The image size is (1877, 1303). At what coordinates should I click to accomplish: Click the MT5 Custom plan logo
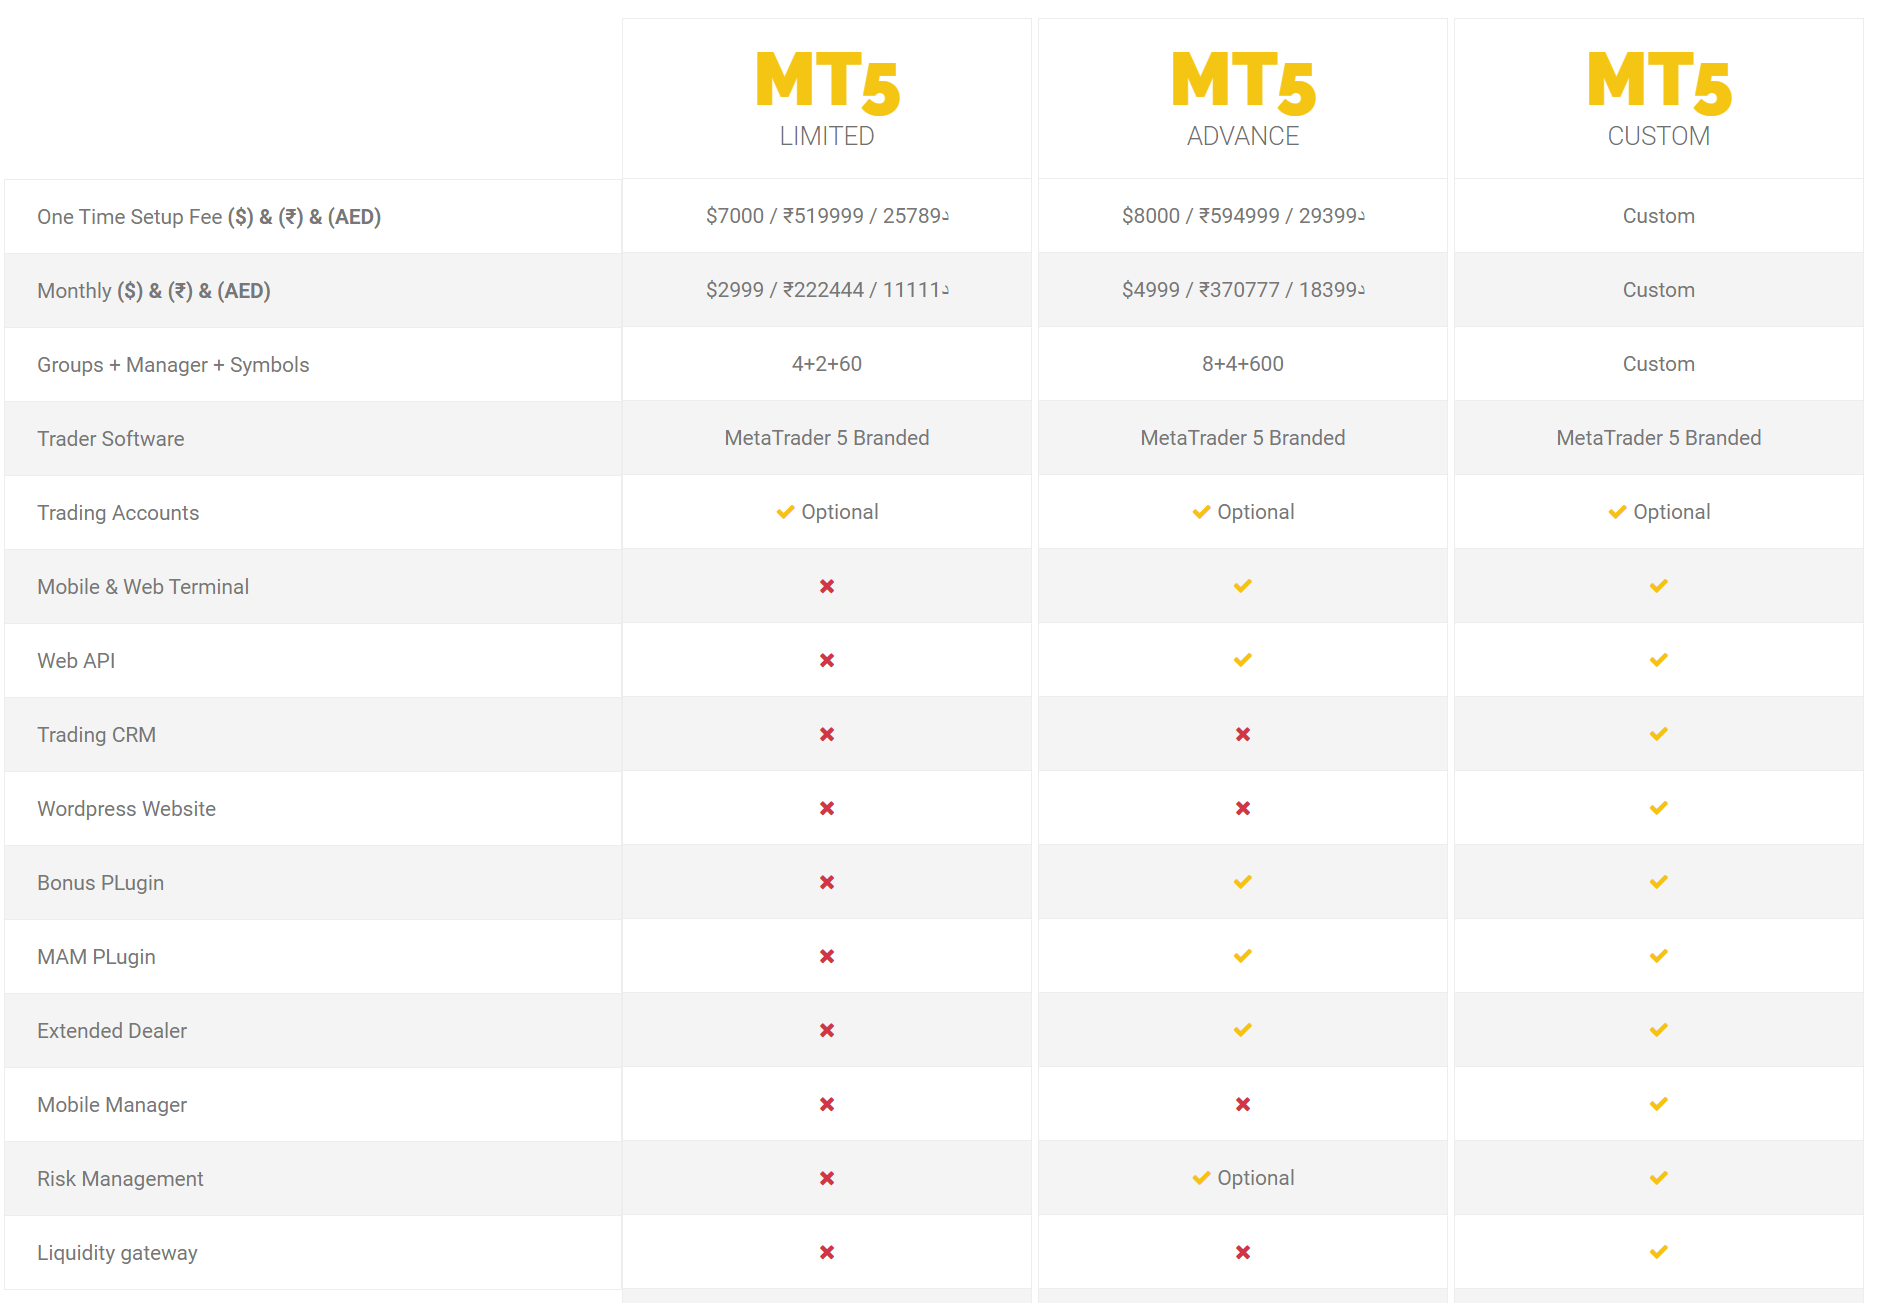point(1659,83)
